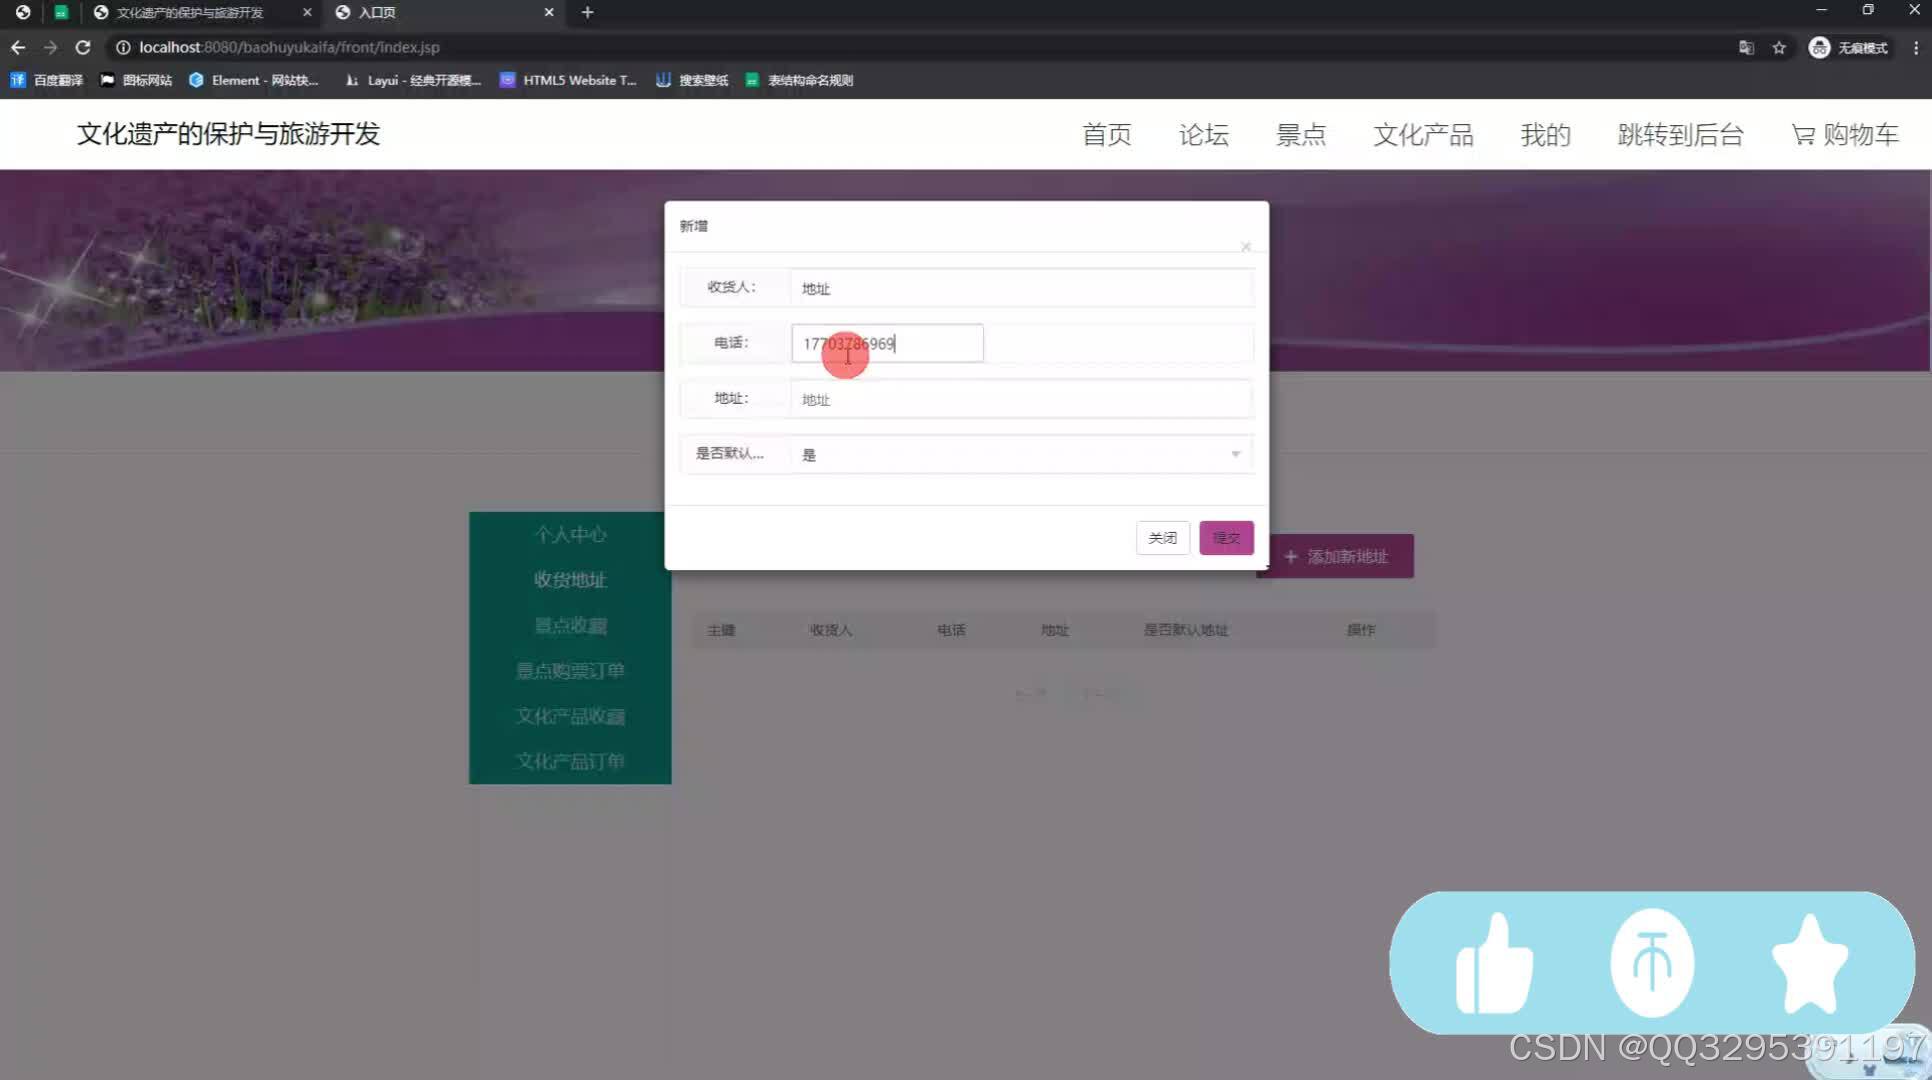This screenshot has height=1080, width=1932.
Task: Click the 是否默认地址 column header
Action: 1186,630
